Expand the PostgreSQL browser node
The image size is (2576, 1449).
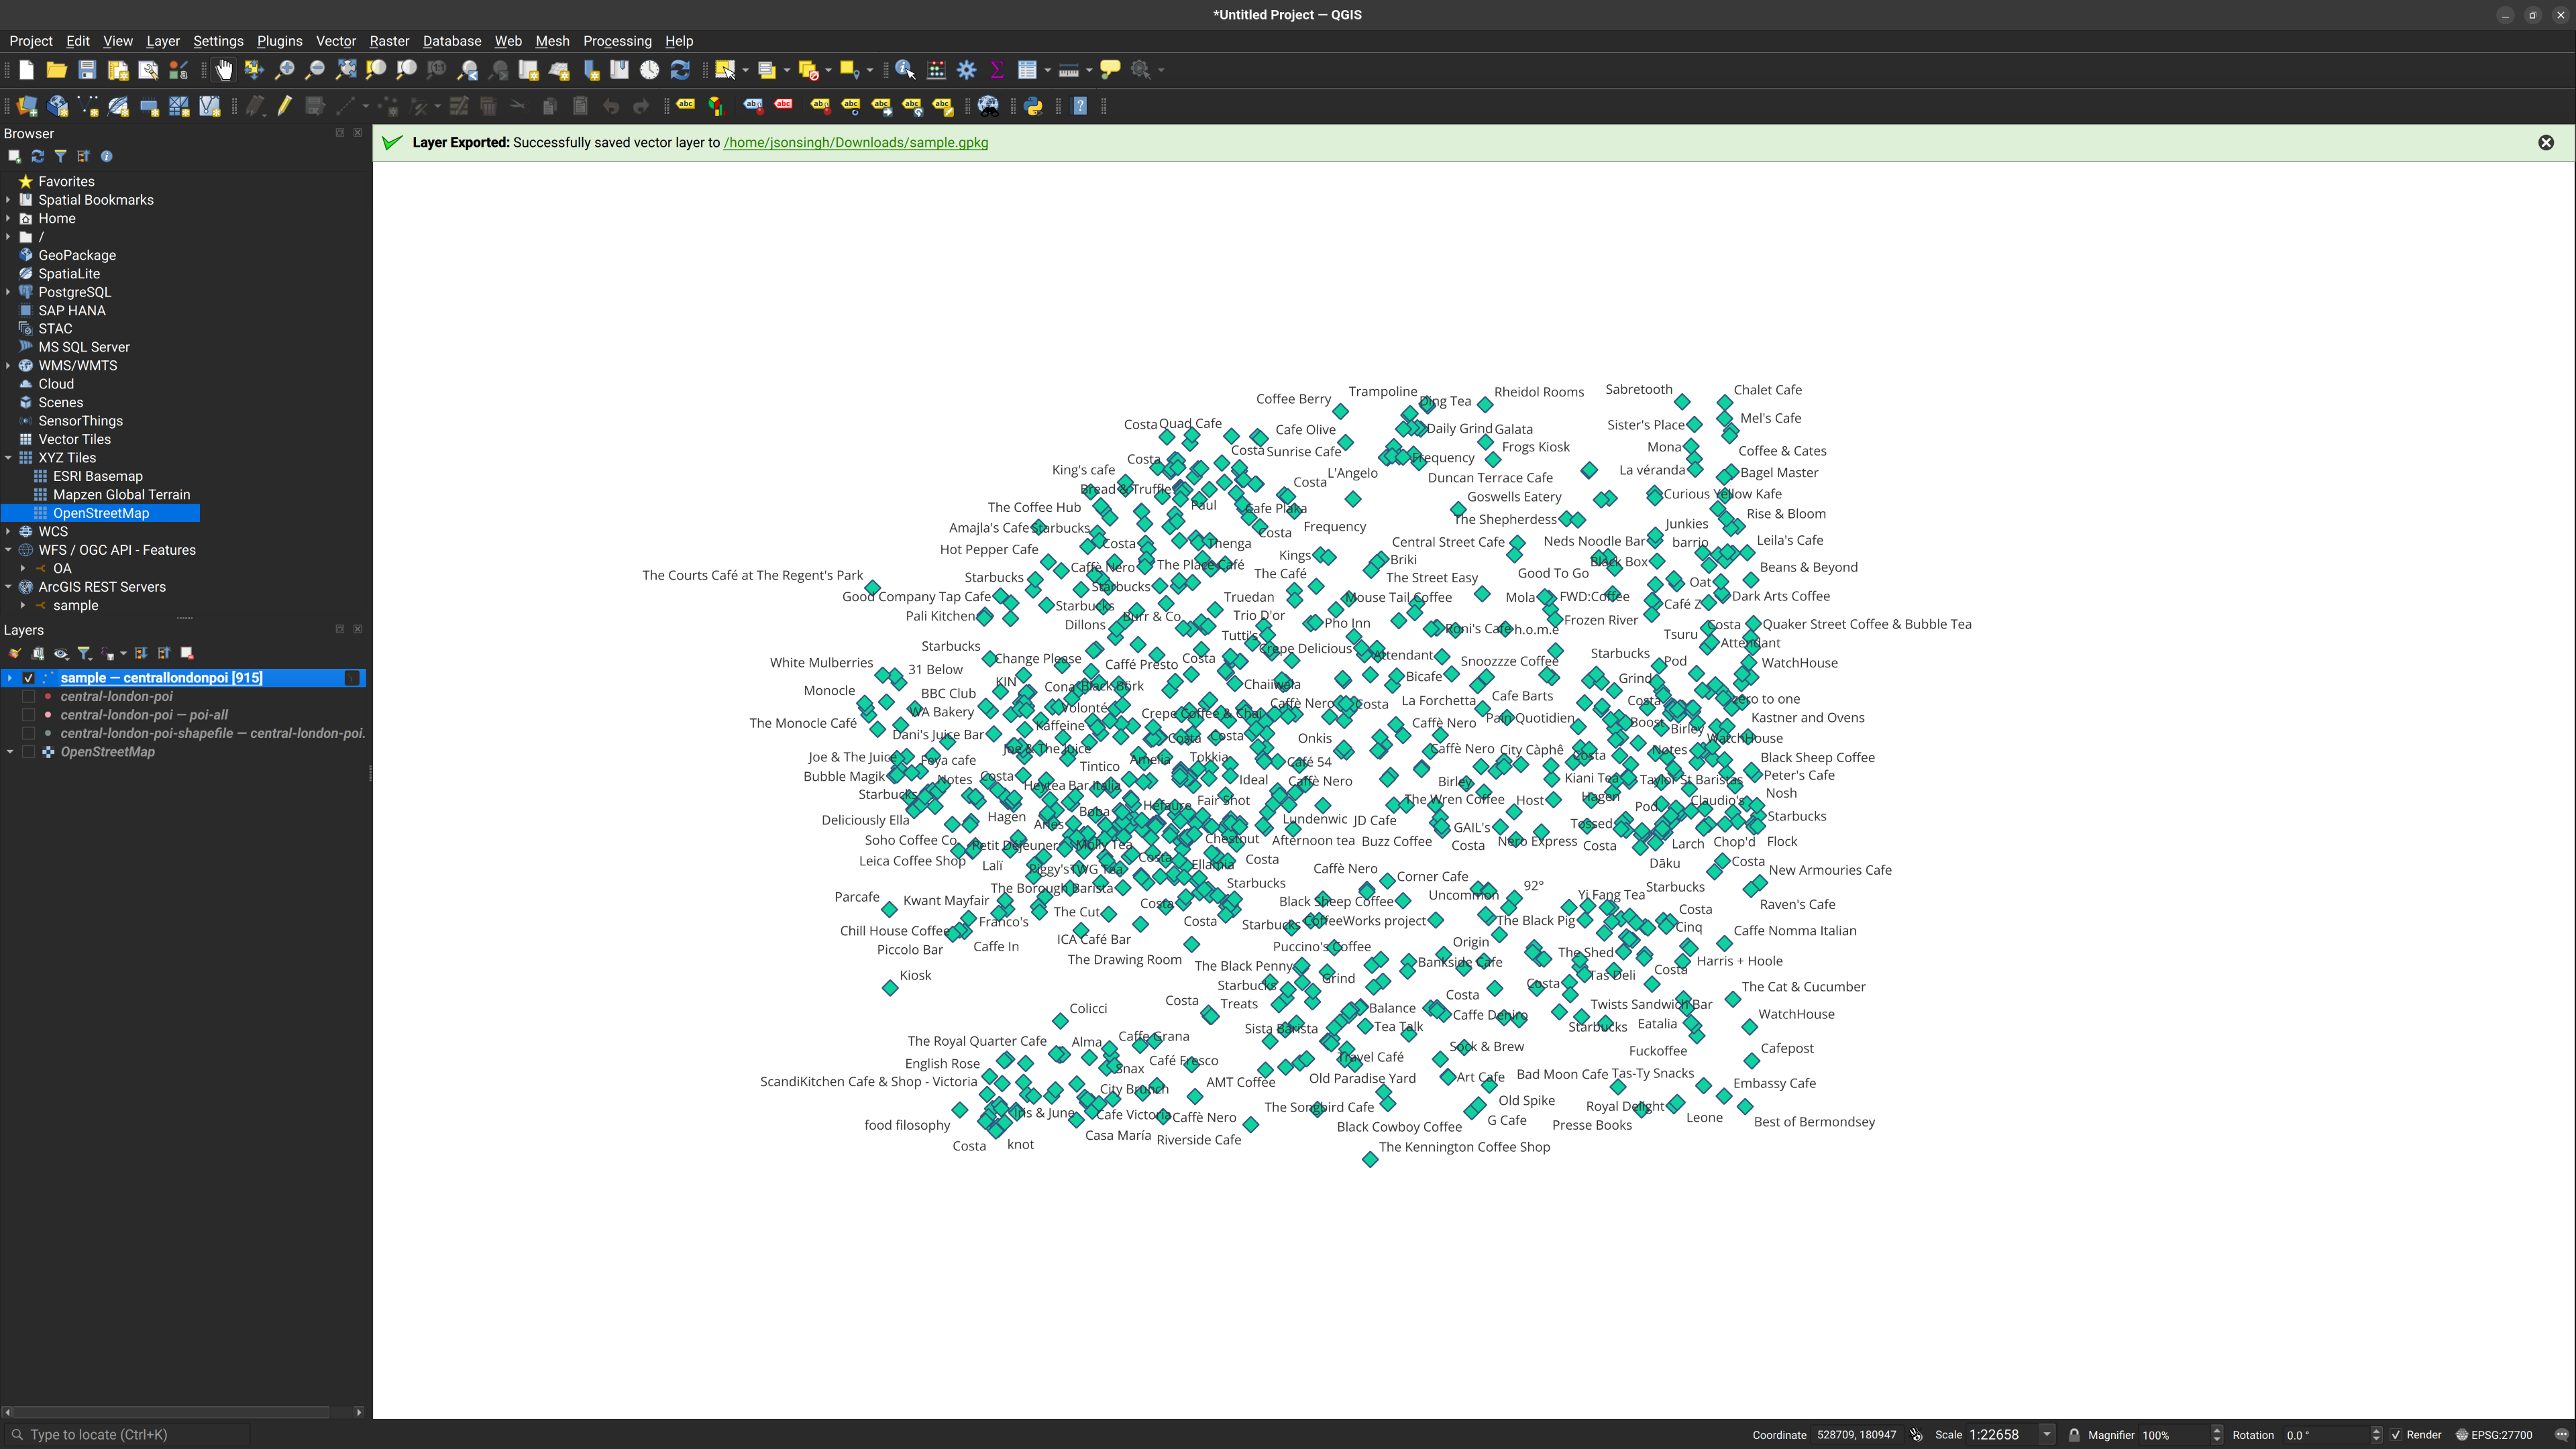(x=9, y=292)
